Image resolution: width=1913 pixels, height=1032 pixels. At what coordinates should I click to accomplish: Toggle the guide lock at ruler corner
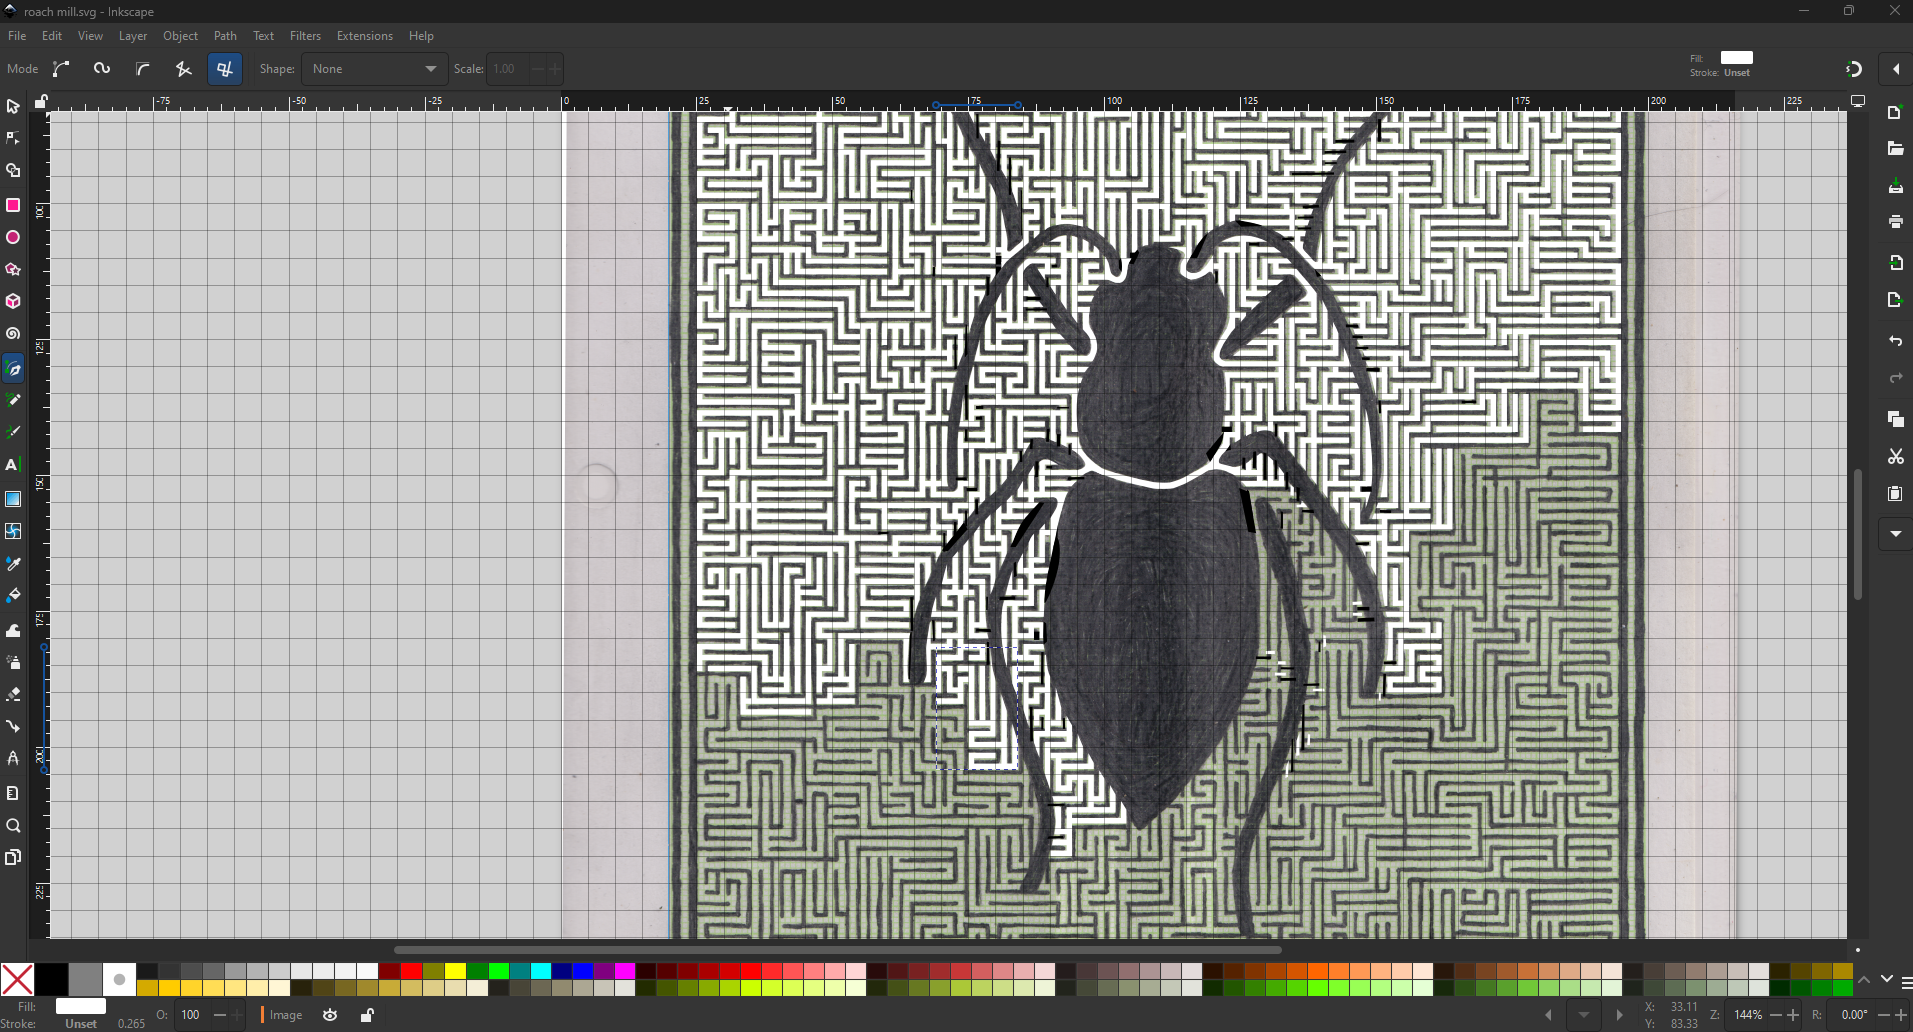(41, 101)
